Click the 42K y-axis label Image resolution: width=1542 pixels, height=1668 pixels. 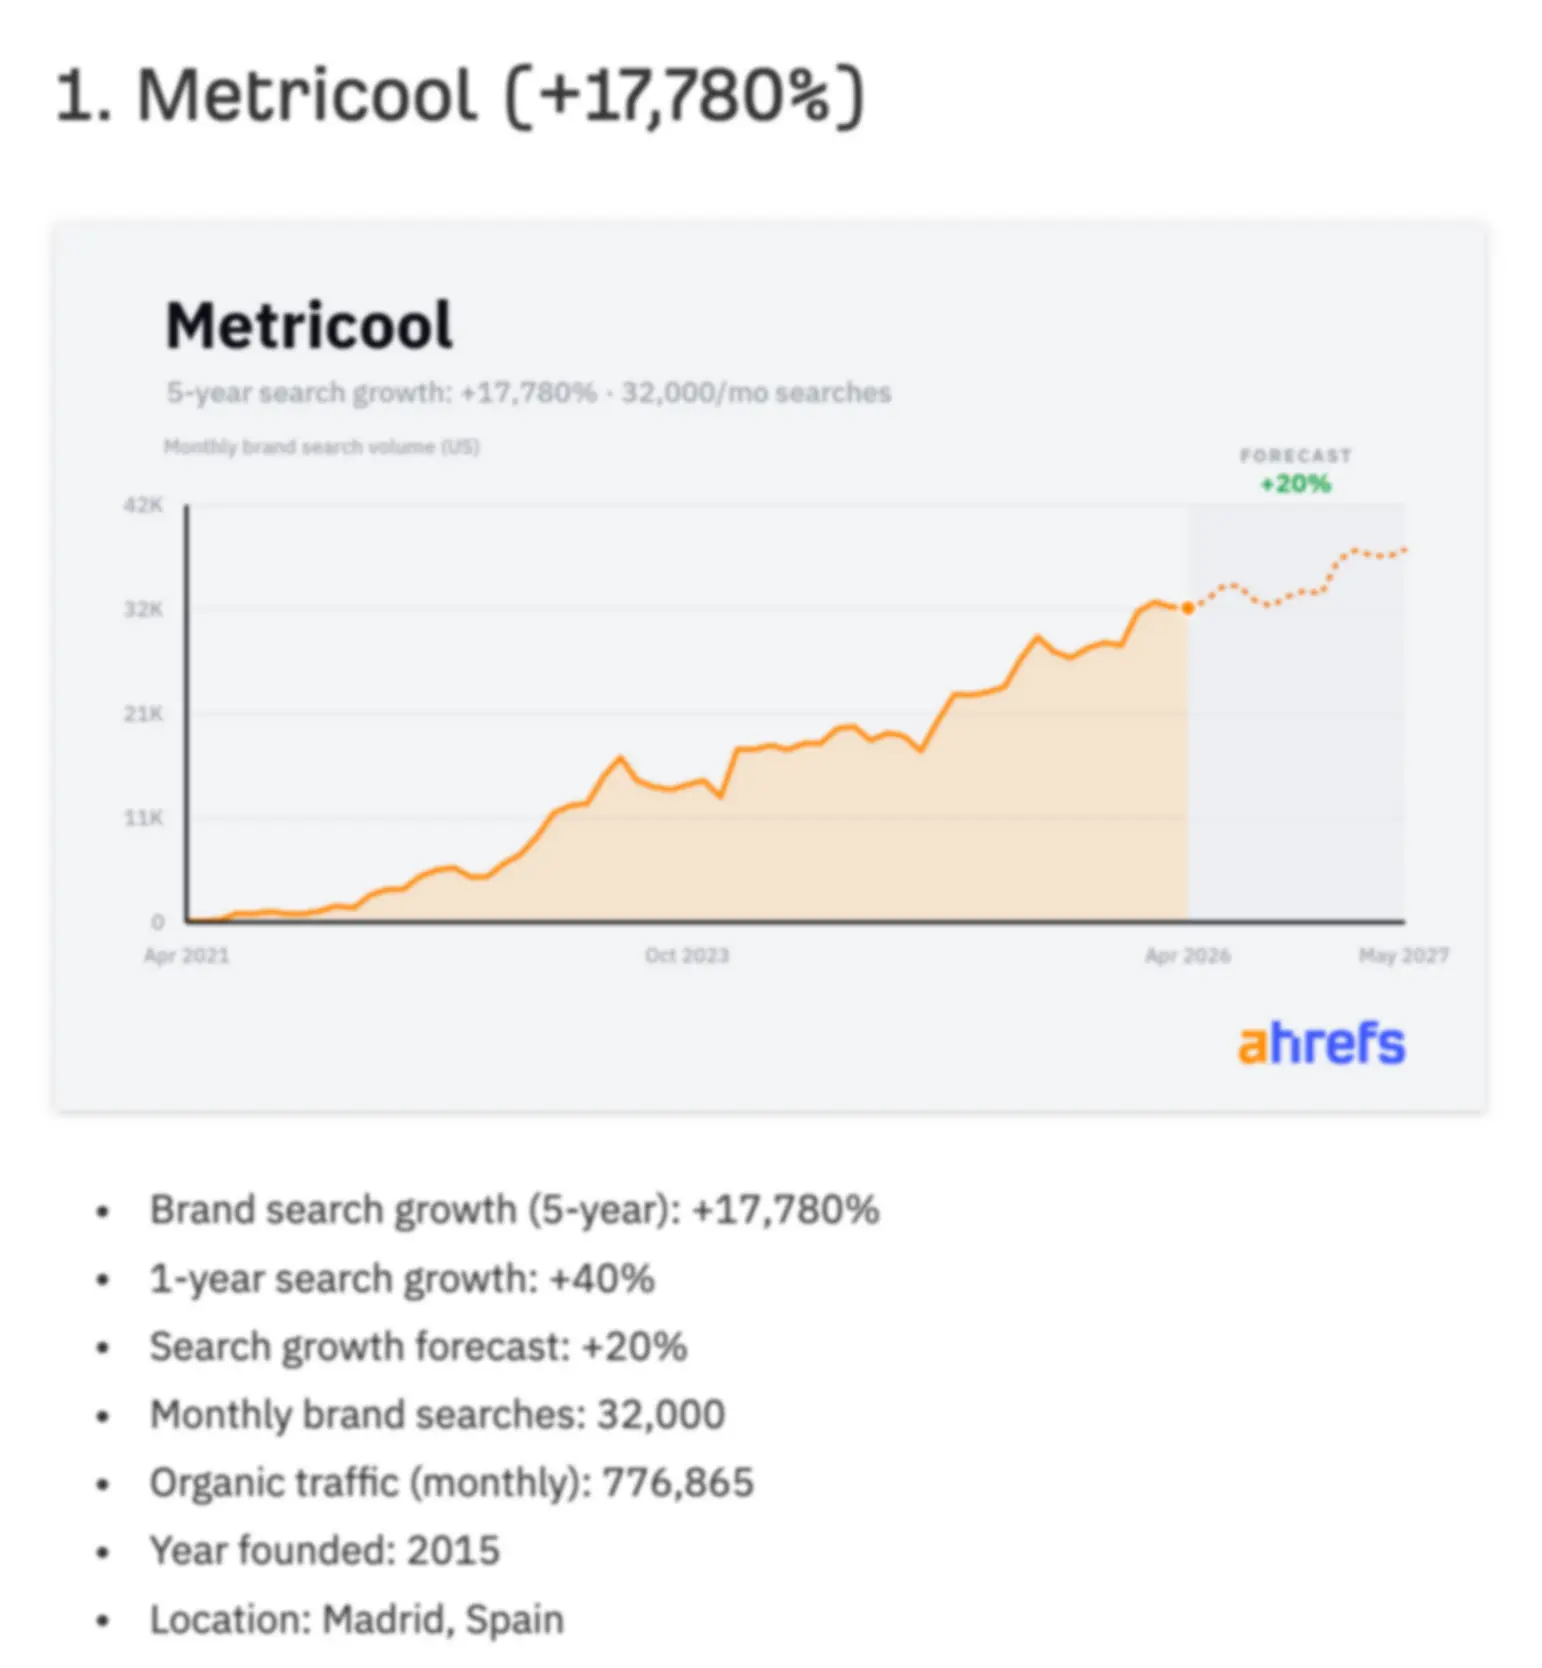[143, 505]
